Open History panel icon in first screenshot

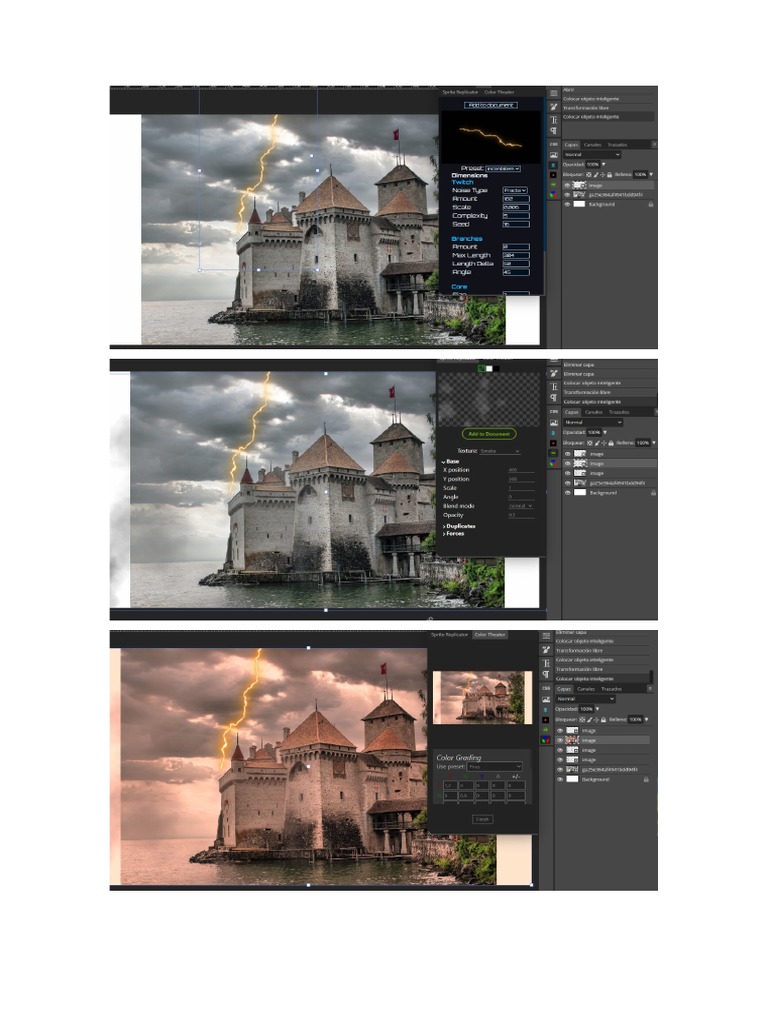(x=554, y=93)
